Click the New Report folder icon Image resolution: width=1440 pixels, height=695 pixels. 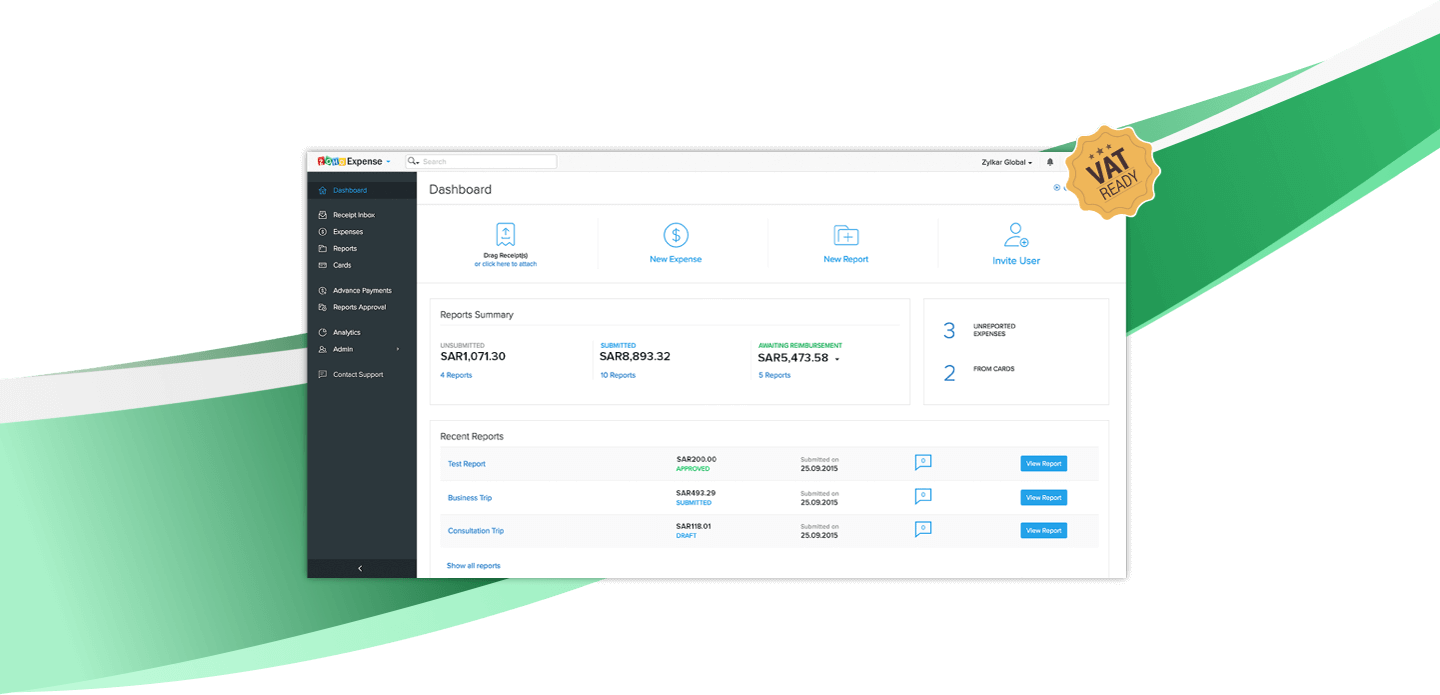click(x=846, y=235)
